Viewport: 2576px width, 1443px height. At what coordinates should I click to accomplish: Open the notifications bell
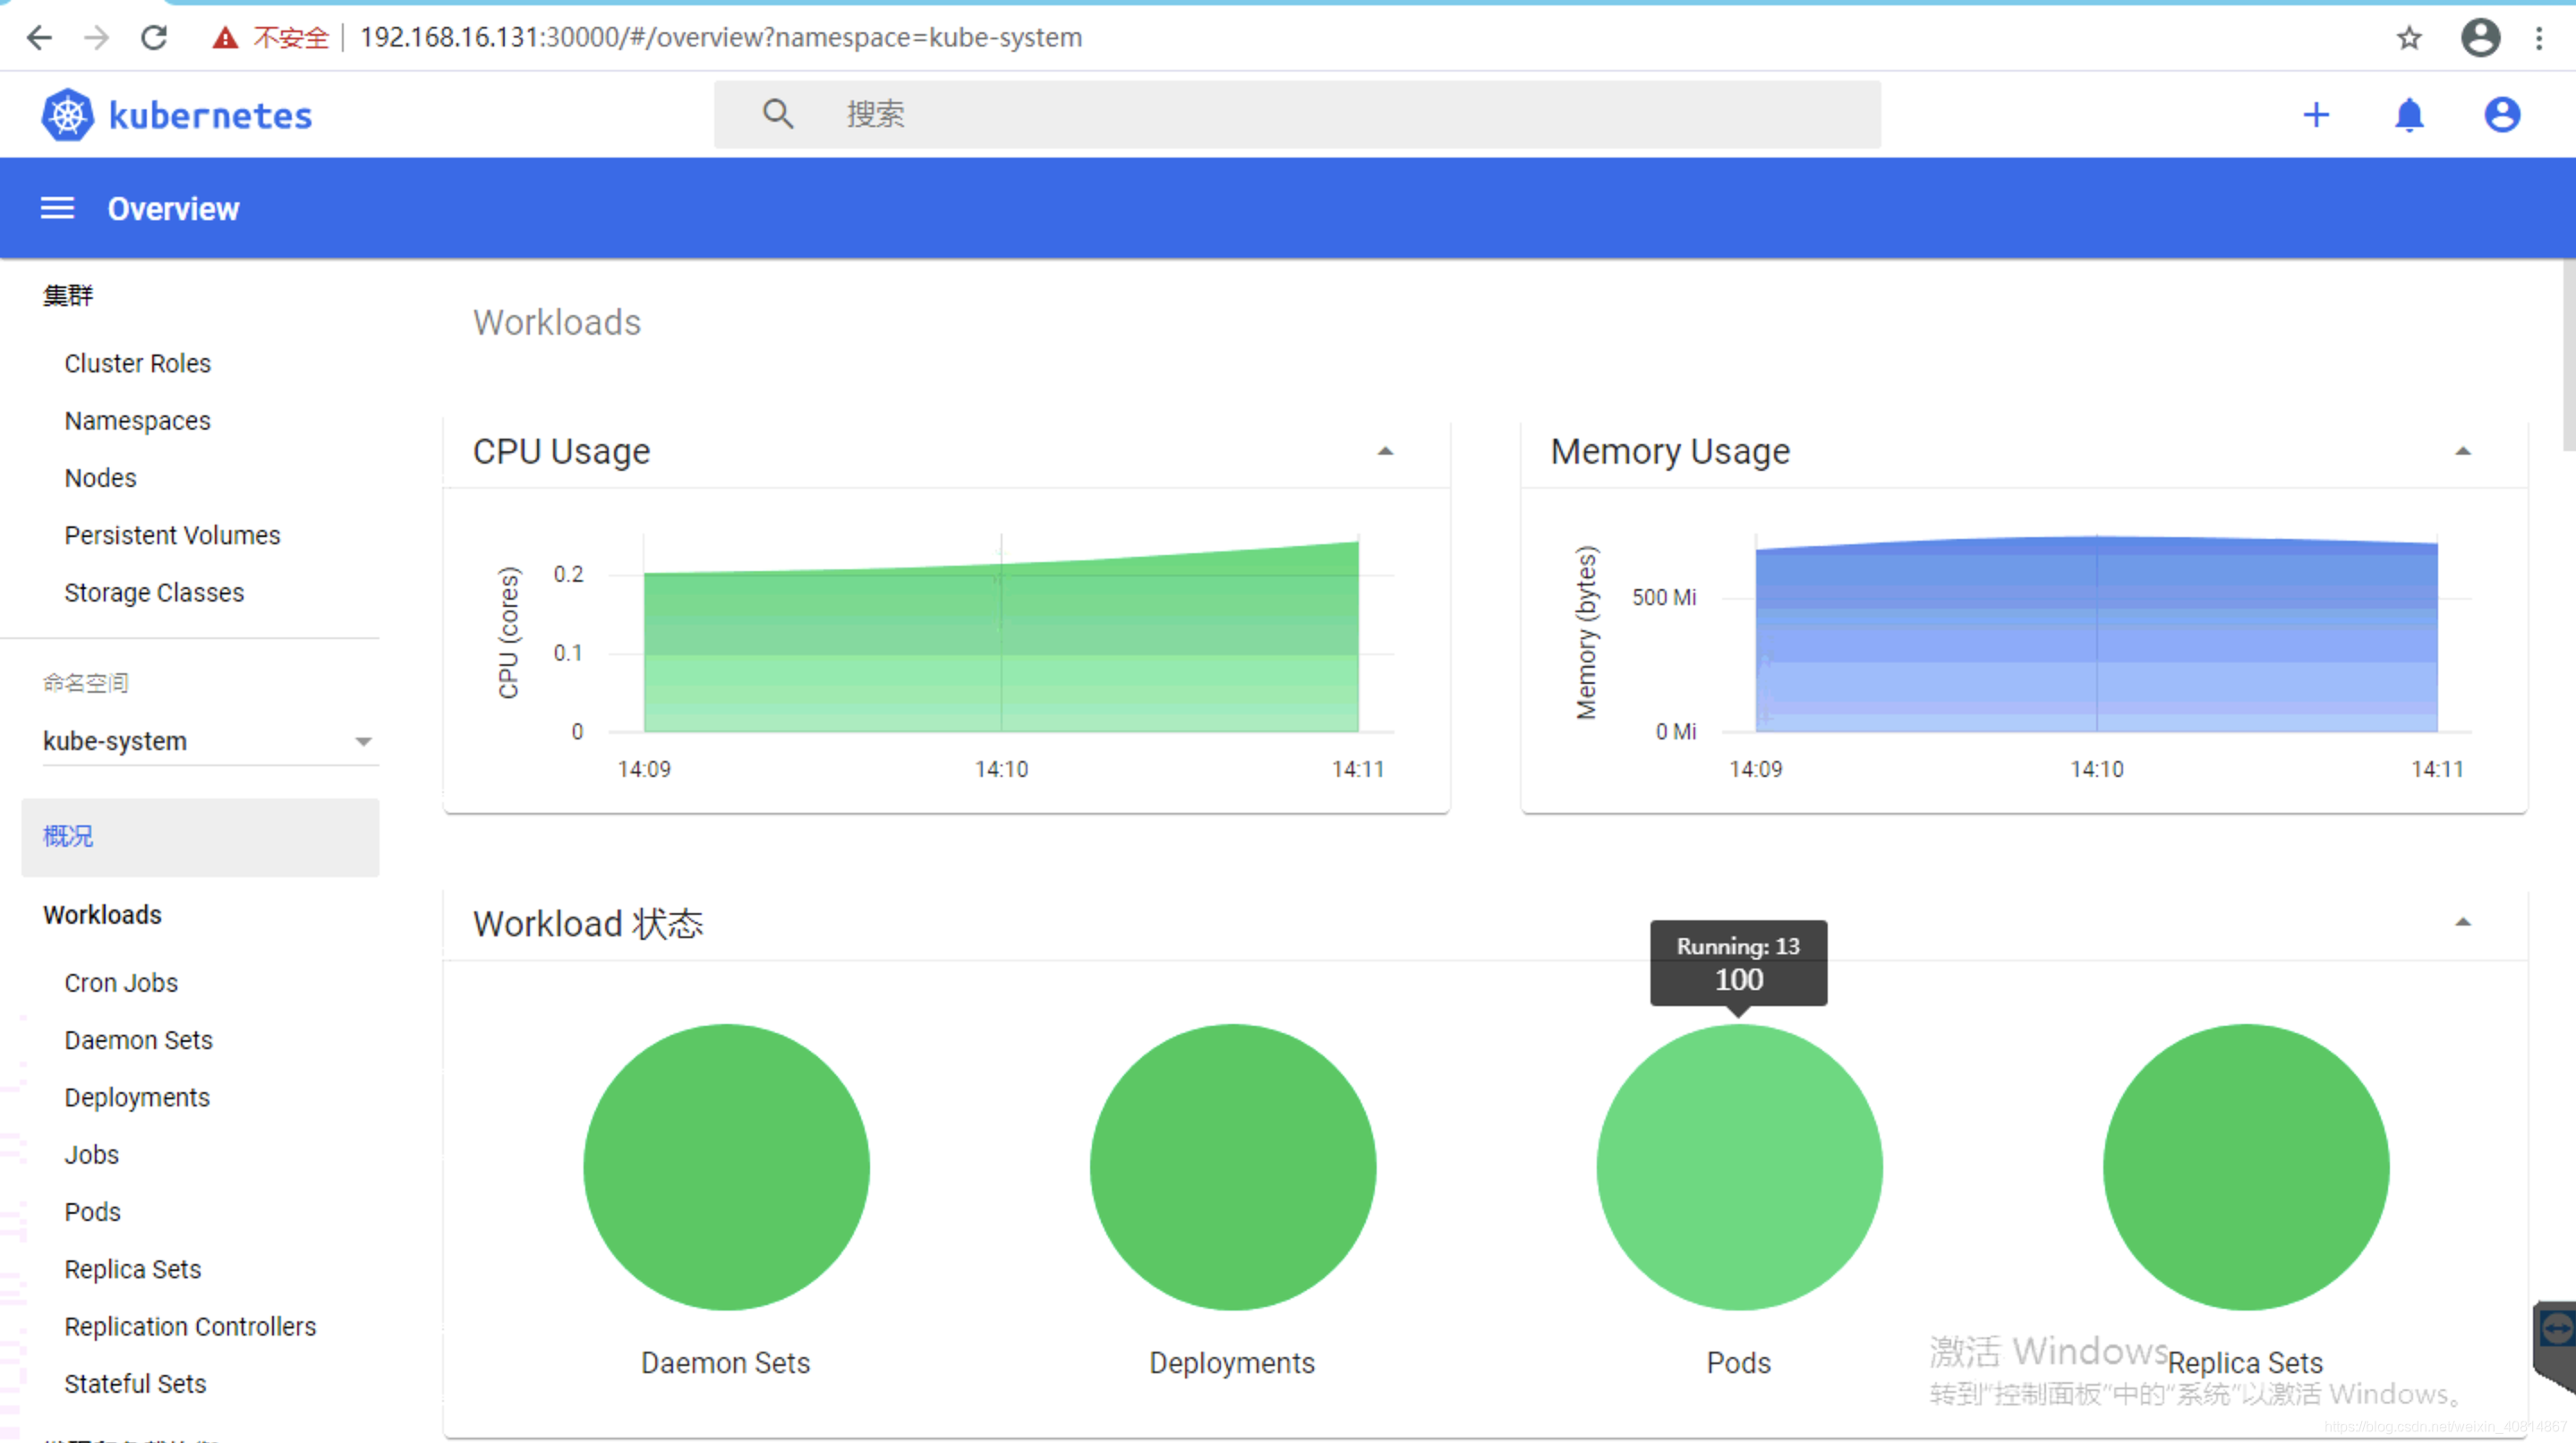pos(2409,115)
